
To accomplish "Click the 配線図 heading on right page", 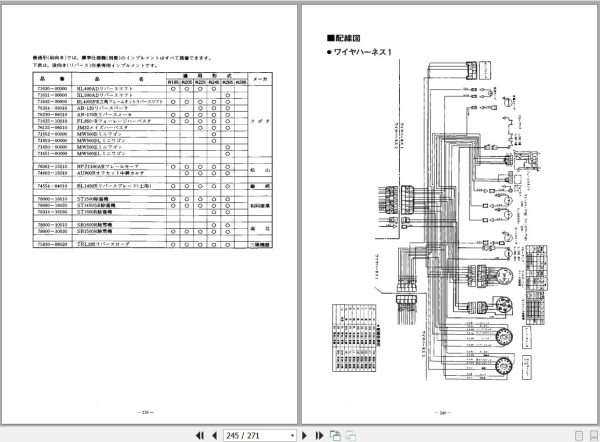I will tap(344, 38).
